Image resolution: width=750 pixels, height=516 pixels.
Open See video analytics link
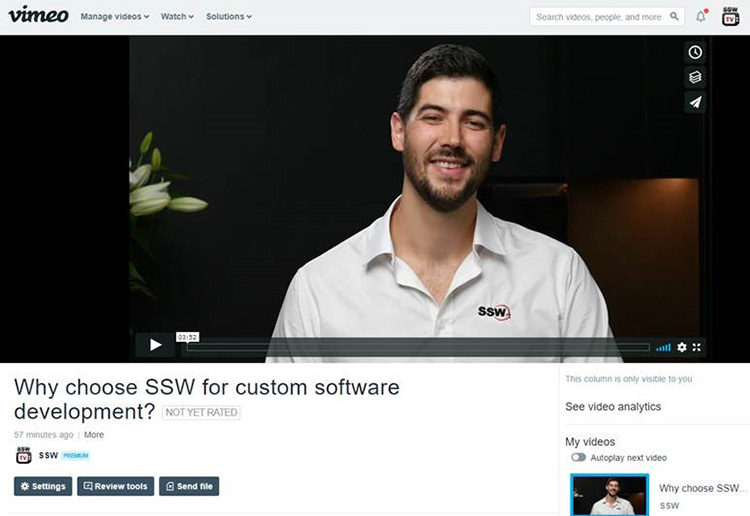coord(613,407)
